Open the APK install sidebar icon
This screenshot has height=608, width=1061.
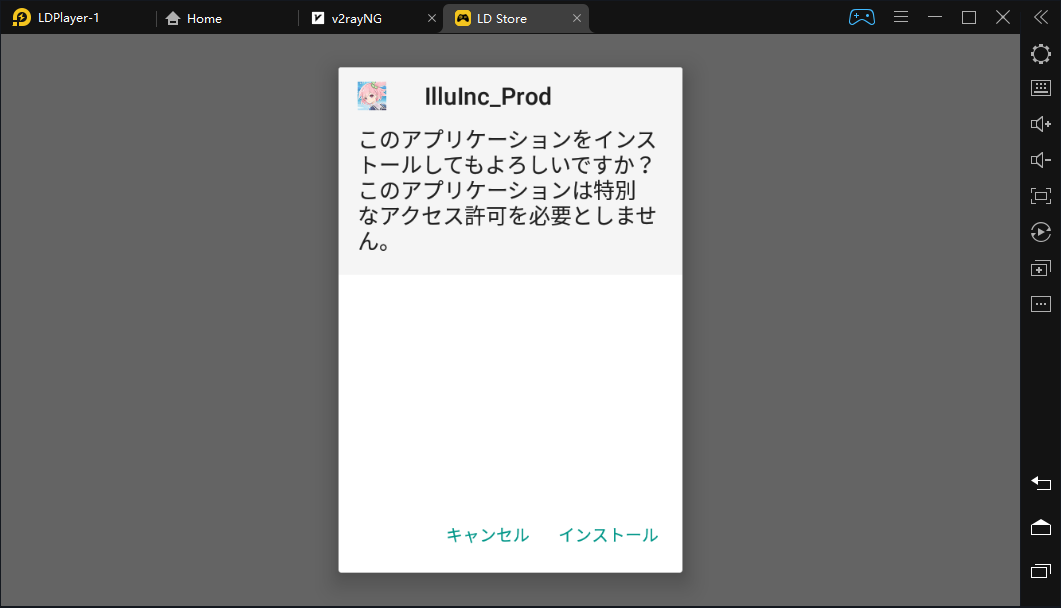[x=1040, y=267]
